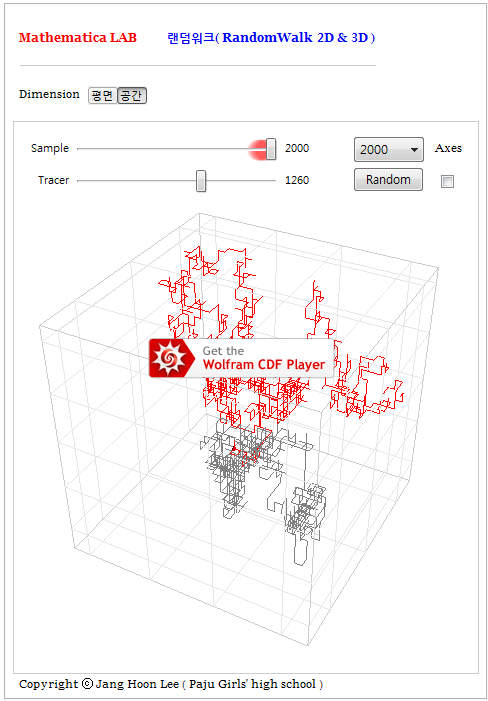Image resolution: width=488 pixels, height=701 pixels.
Task: Click the Get the Wolfram CDF Player banner
Action: (242, 358)
